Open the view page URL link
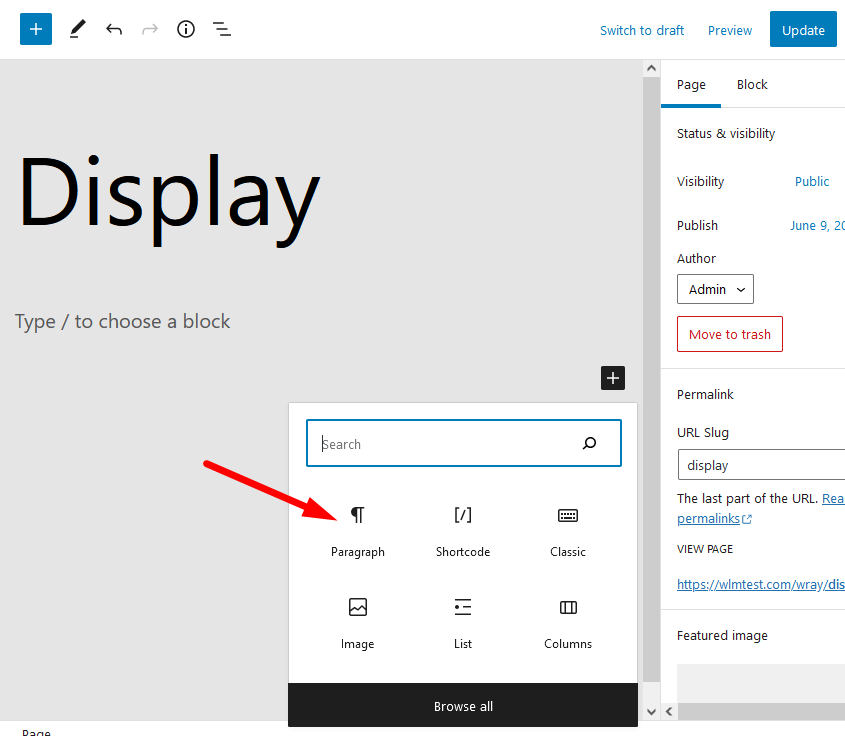 coord(761,585)
